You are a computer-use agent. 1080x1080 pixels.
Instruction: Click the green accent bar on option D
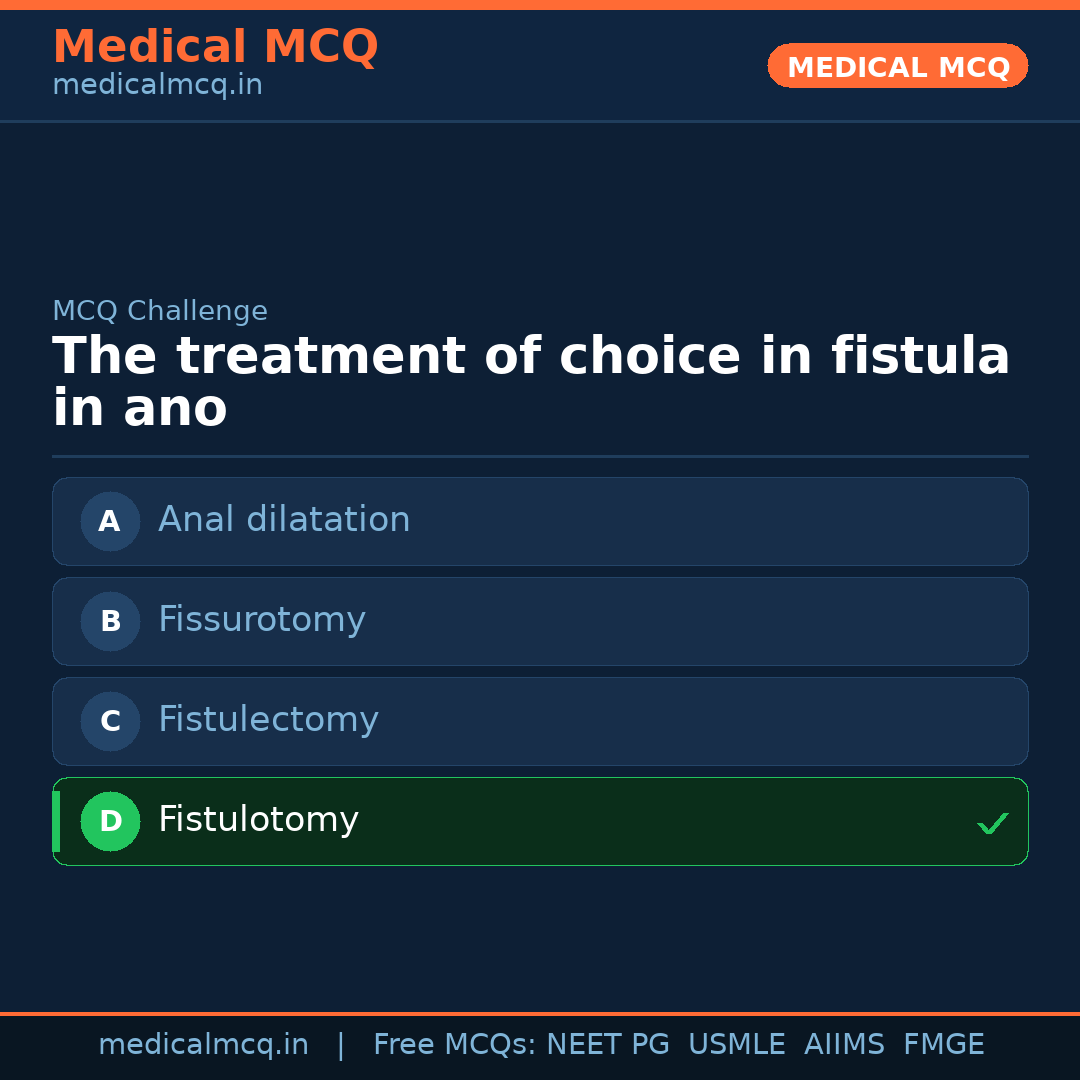56,821
